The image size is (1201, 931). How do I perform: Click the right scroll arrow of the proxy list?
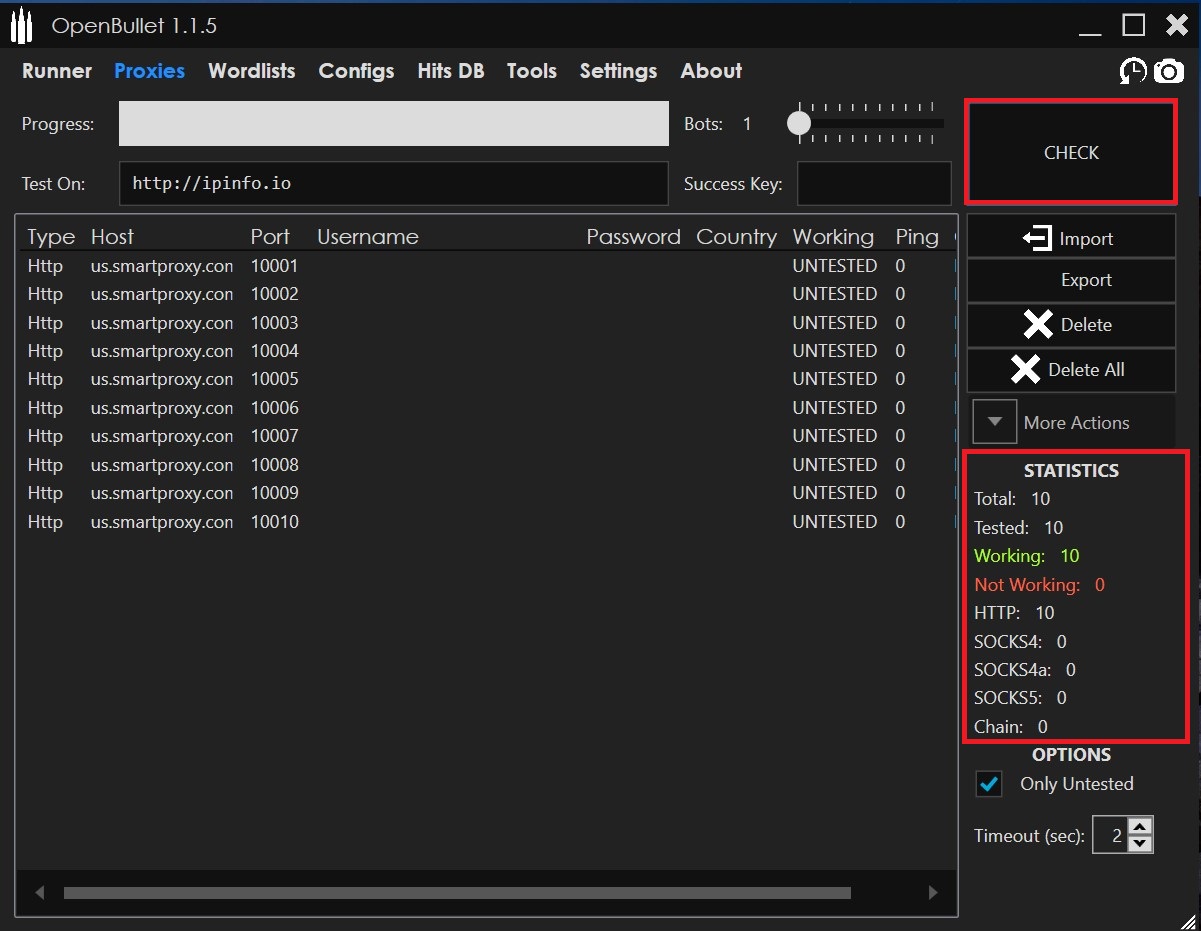(932, 893)
